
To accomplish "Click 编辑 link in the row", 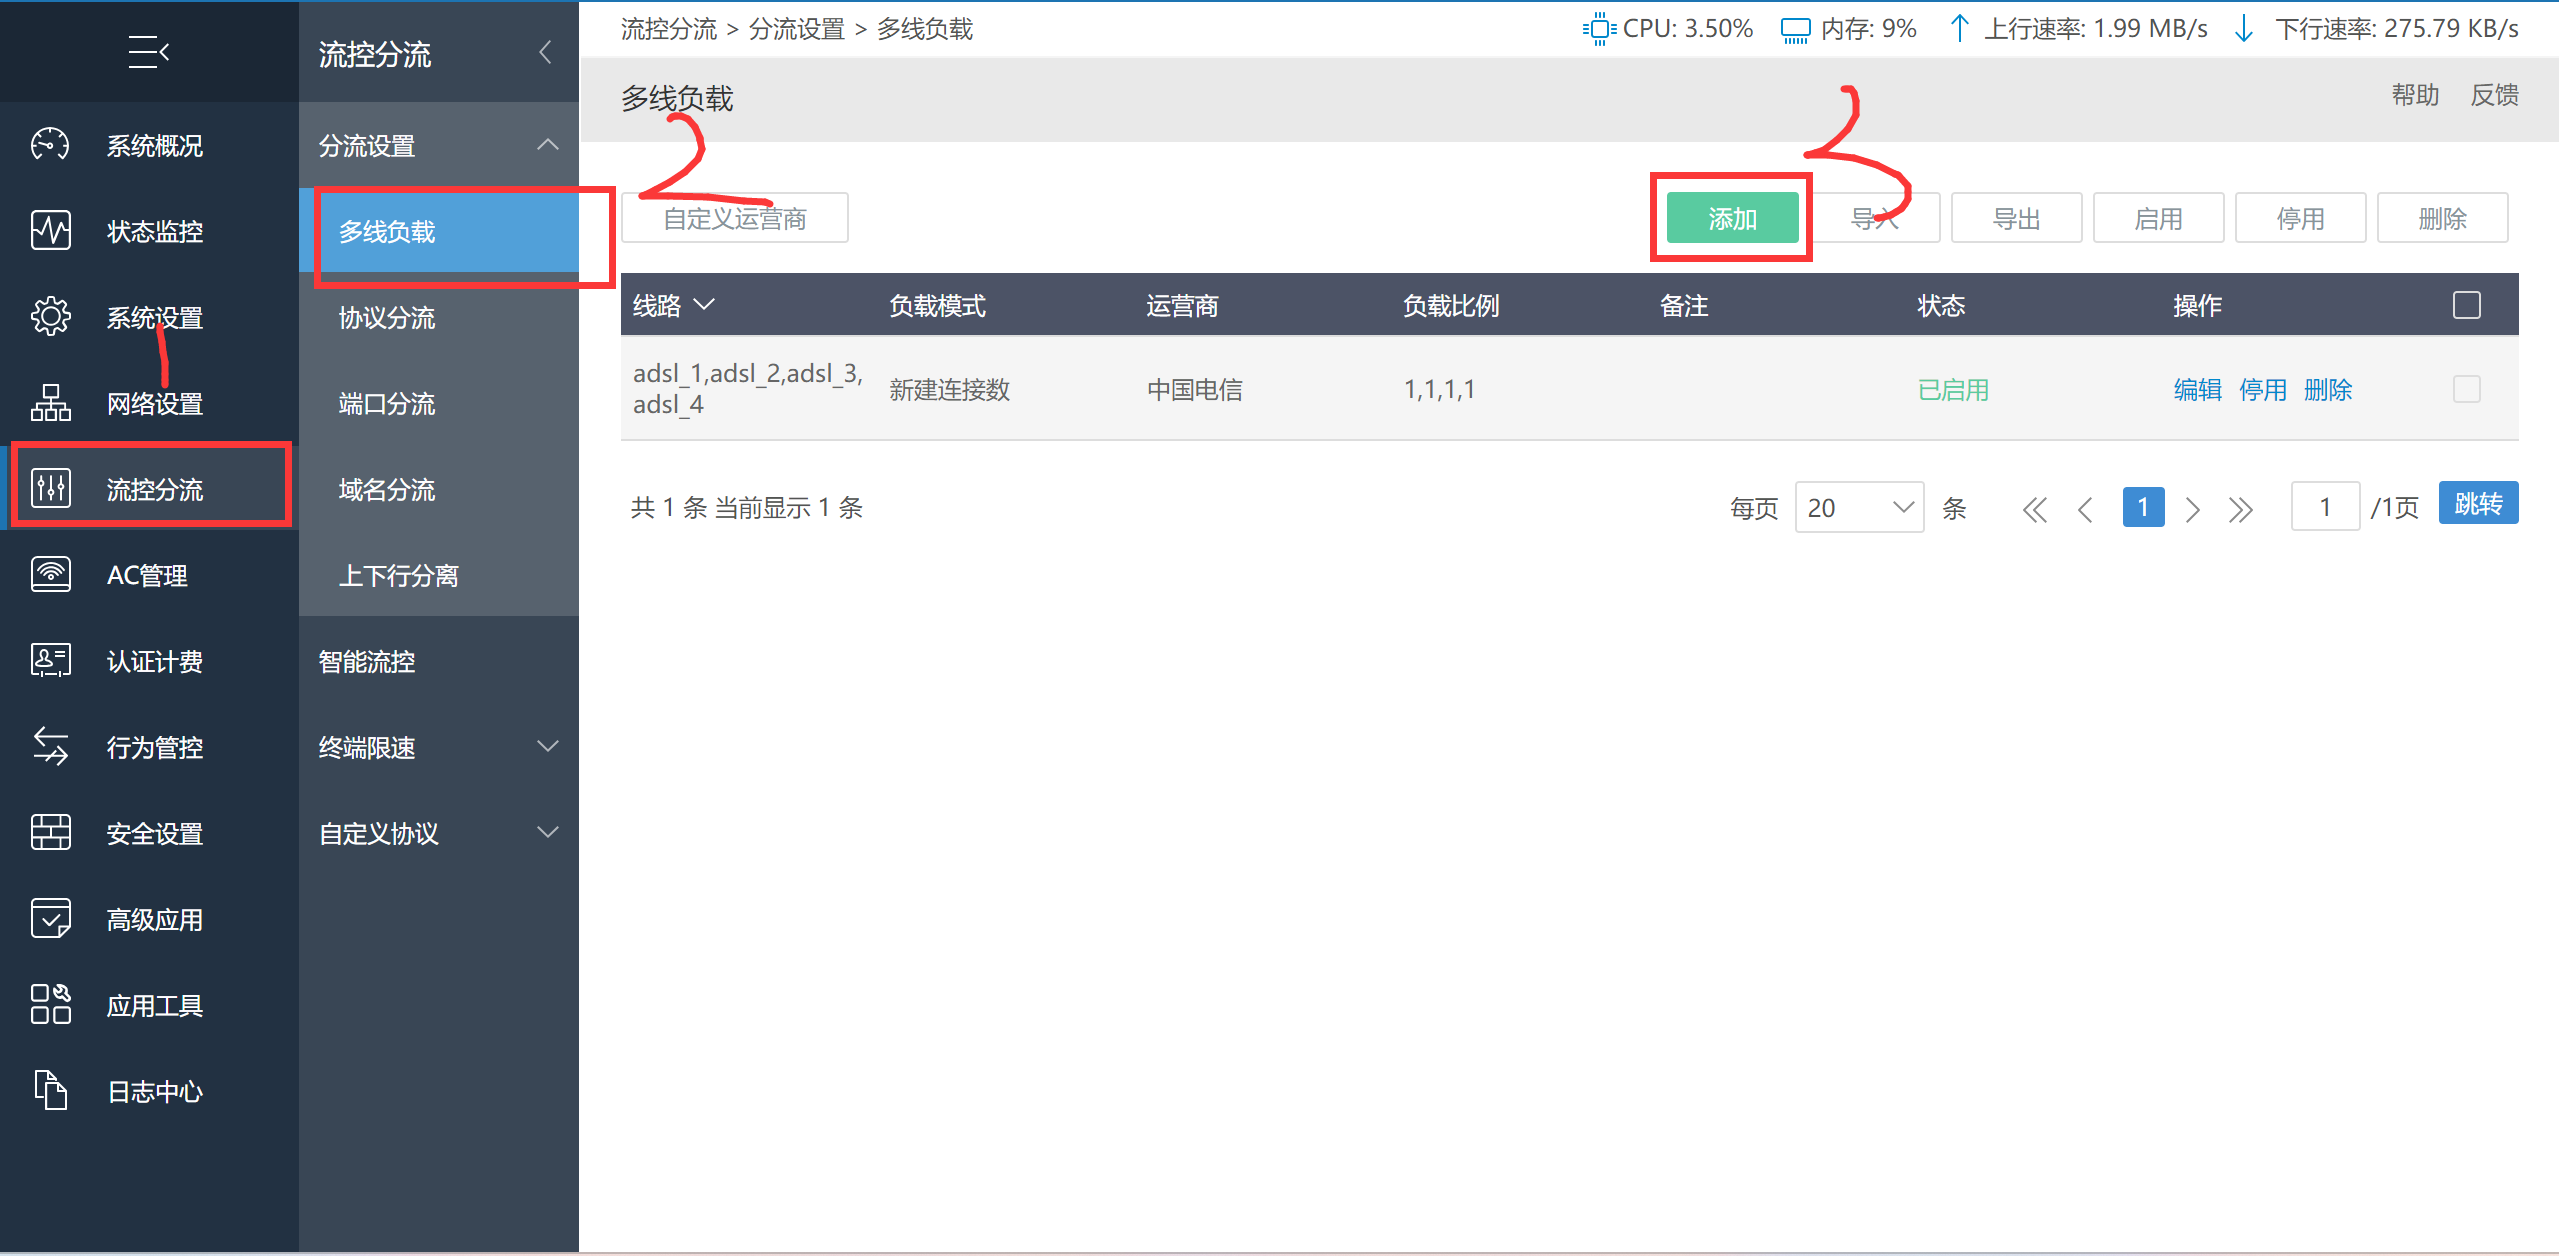I will tap(2197, 390).
